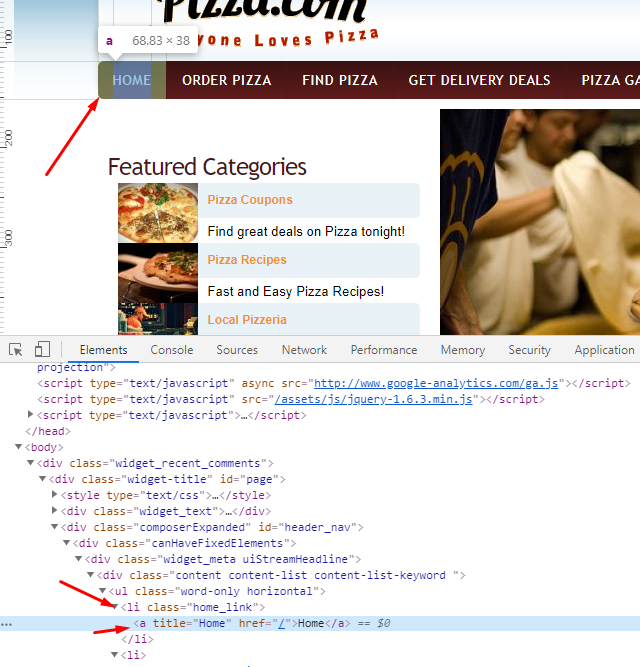Expand the widget_text div node
Image resolution: width=640 pixels, height=667 pixels.
point(54,510)
